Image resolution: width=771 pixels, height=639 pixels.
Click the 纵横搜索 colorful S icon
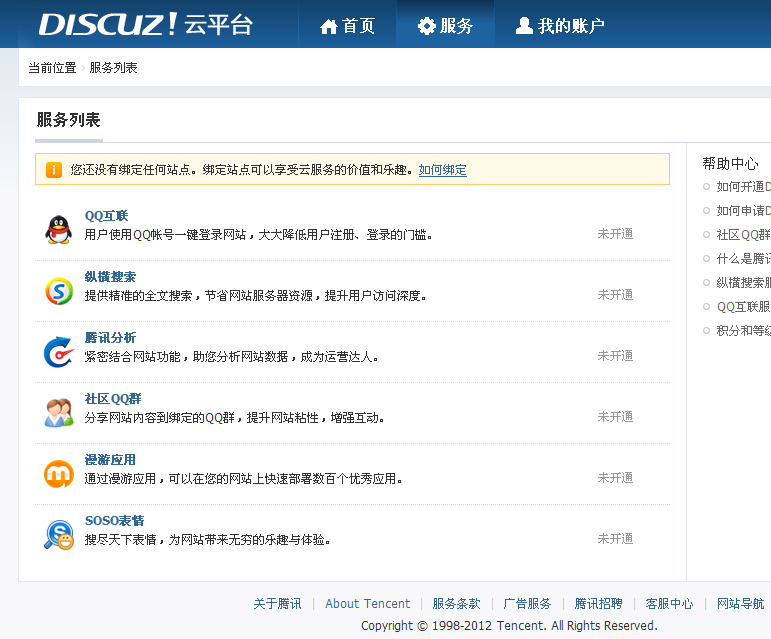59,291
